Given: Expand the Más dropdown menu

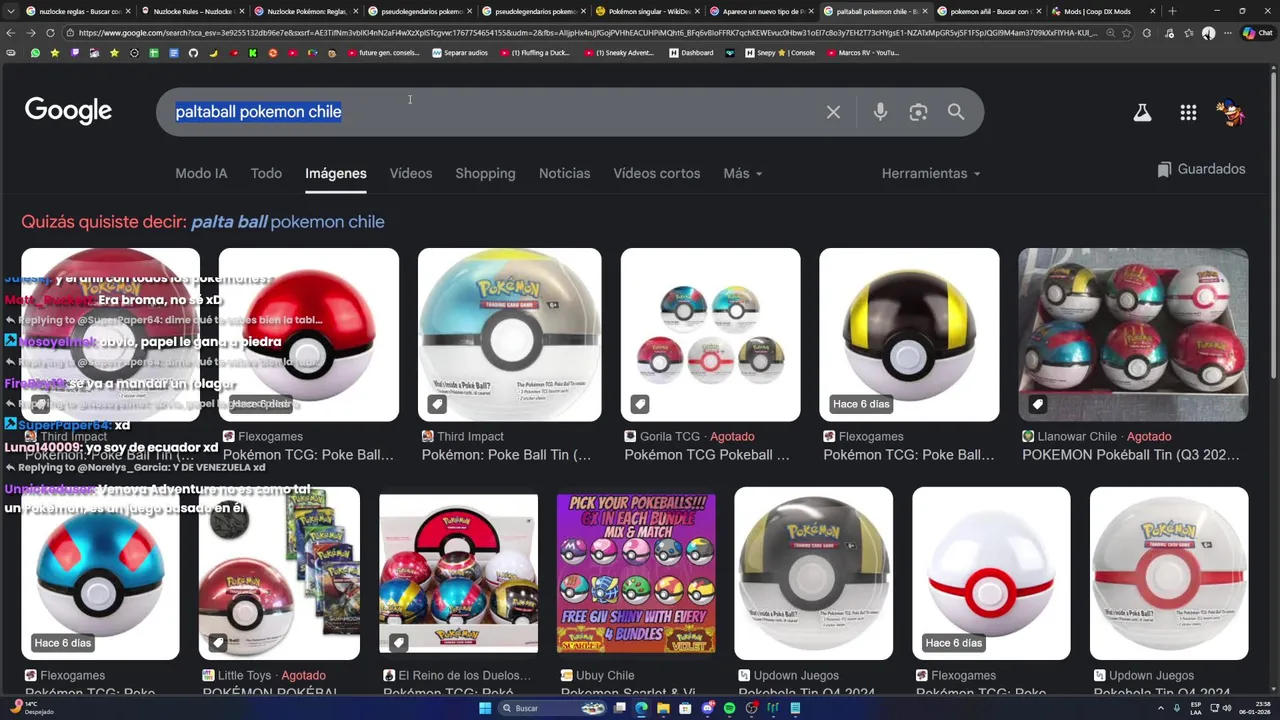Looking at the screenshot, I should pos(743,173).
